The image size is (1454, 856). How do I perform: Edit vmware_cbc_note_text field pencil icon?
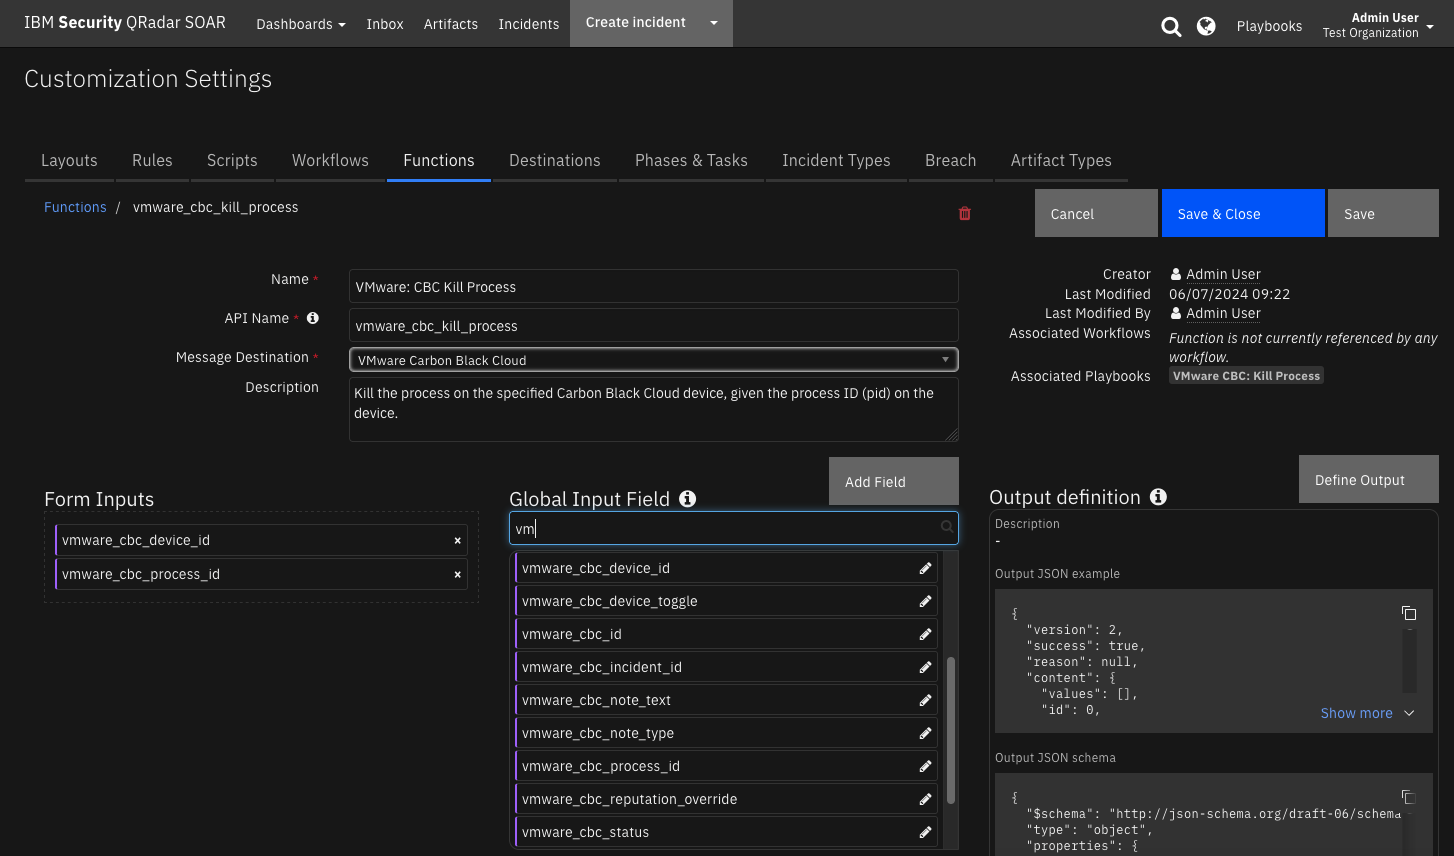point(926,700)
